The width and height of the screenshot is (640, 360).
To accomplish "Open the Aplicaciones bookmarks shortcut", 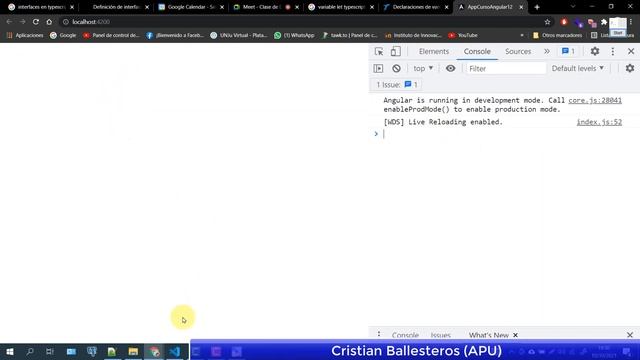I will click(x=25, y=36).
